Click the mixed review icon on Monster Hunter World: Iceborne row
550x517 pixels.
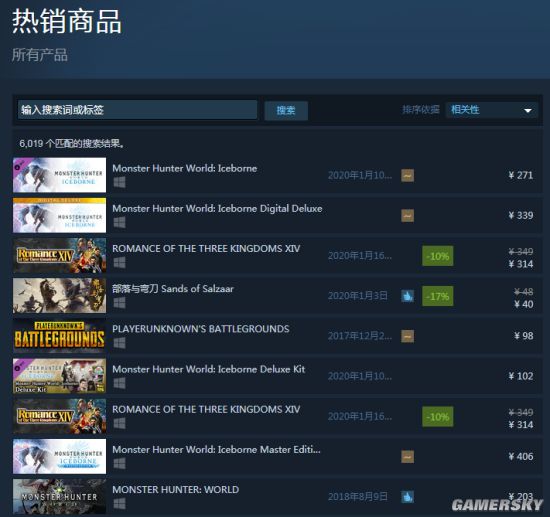407,175
